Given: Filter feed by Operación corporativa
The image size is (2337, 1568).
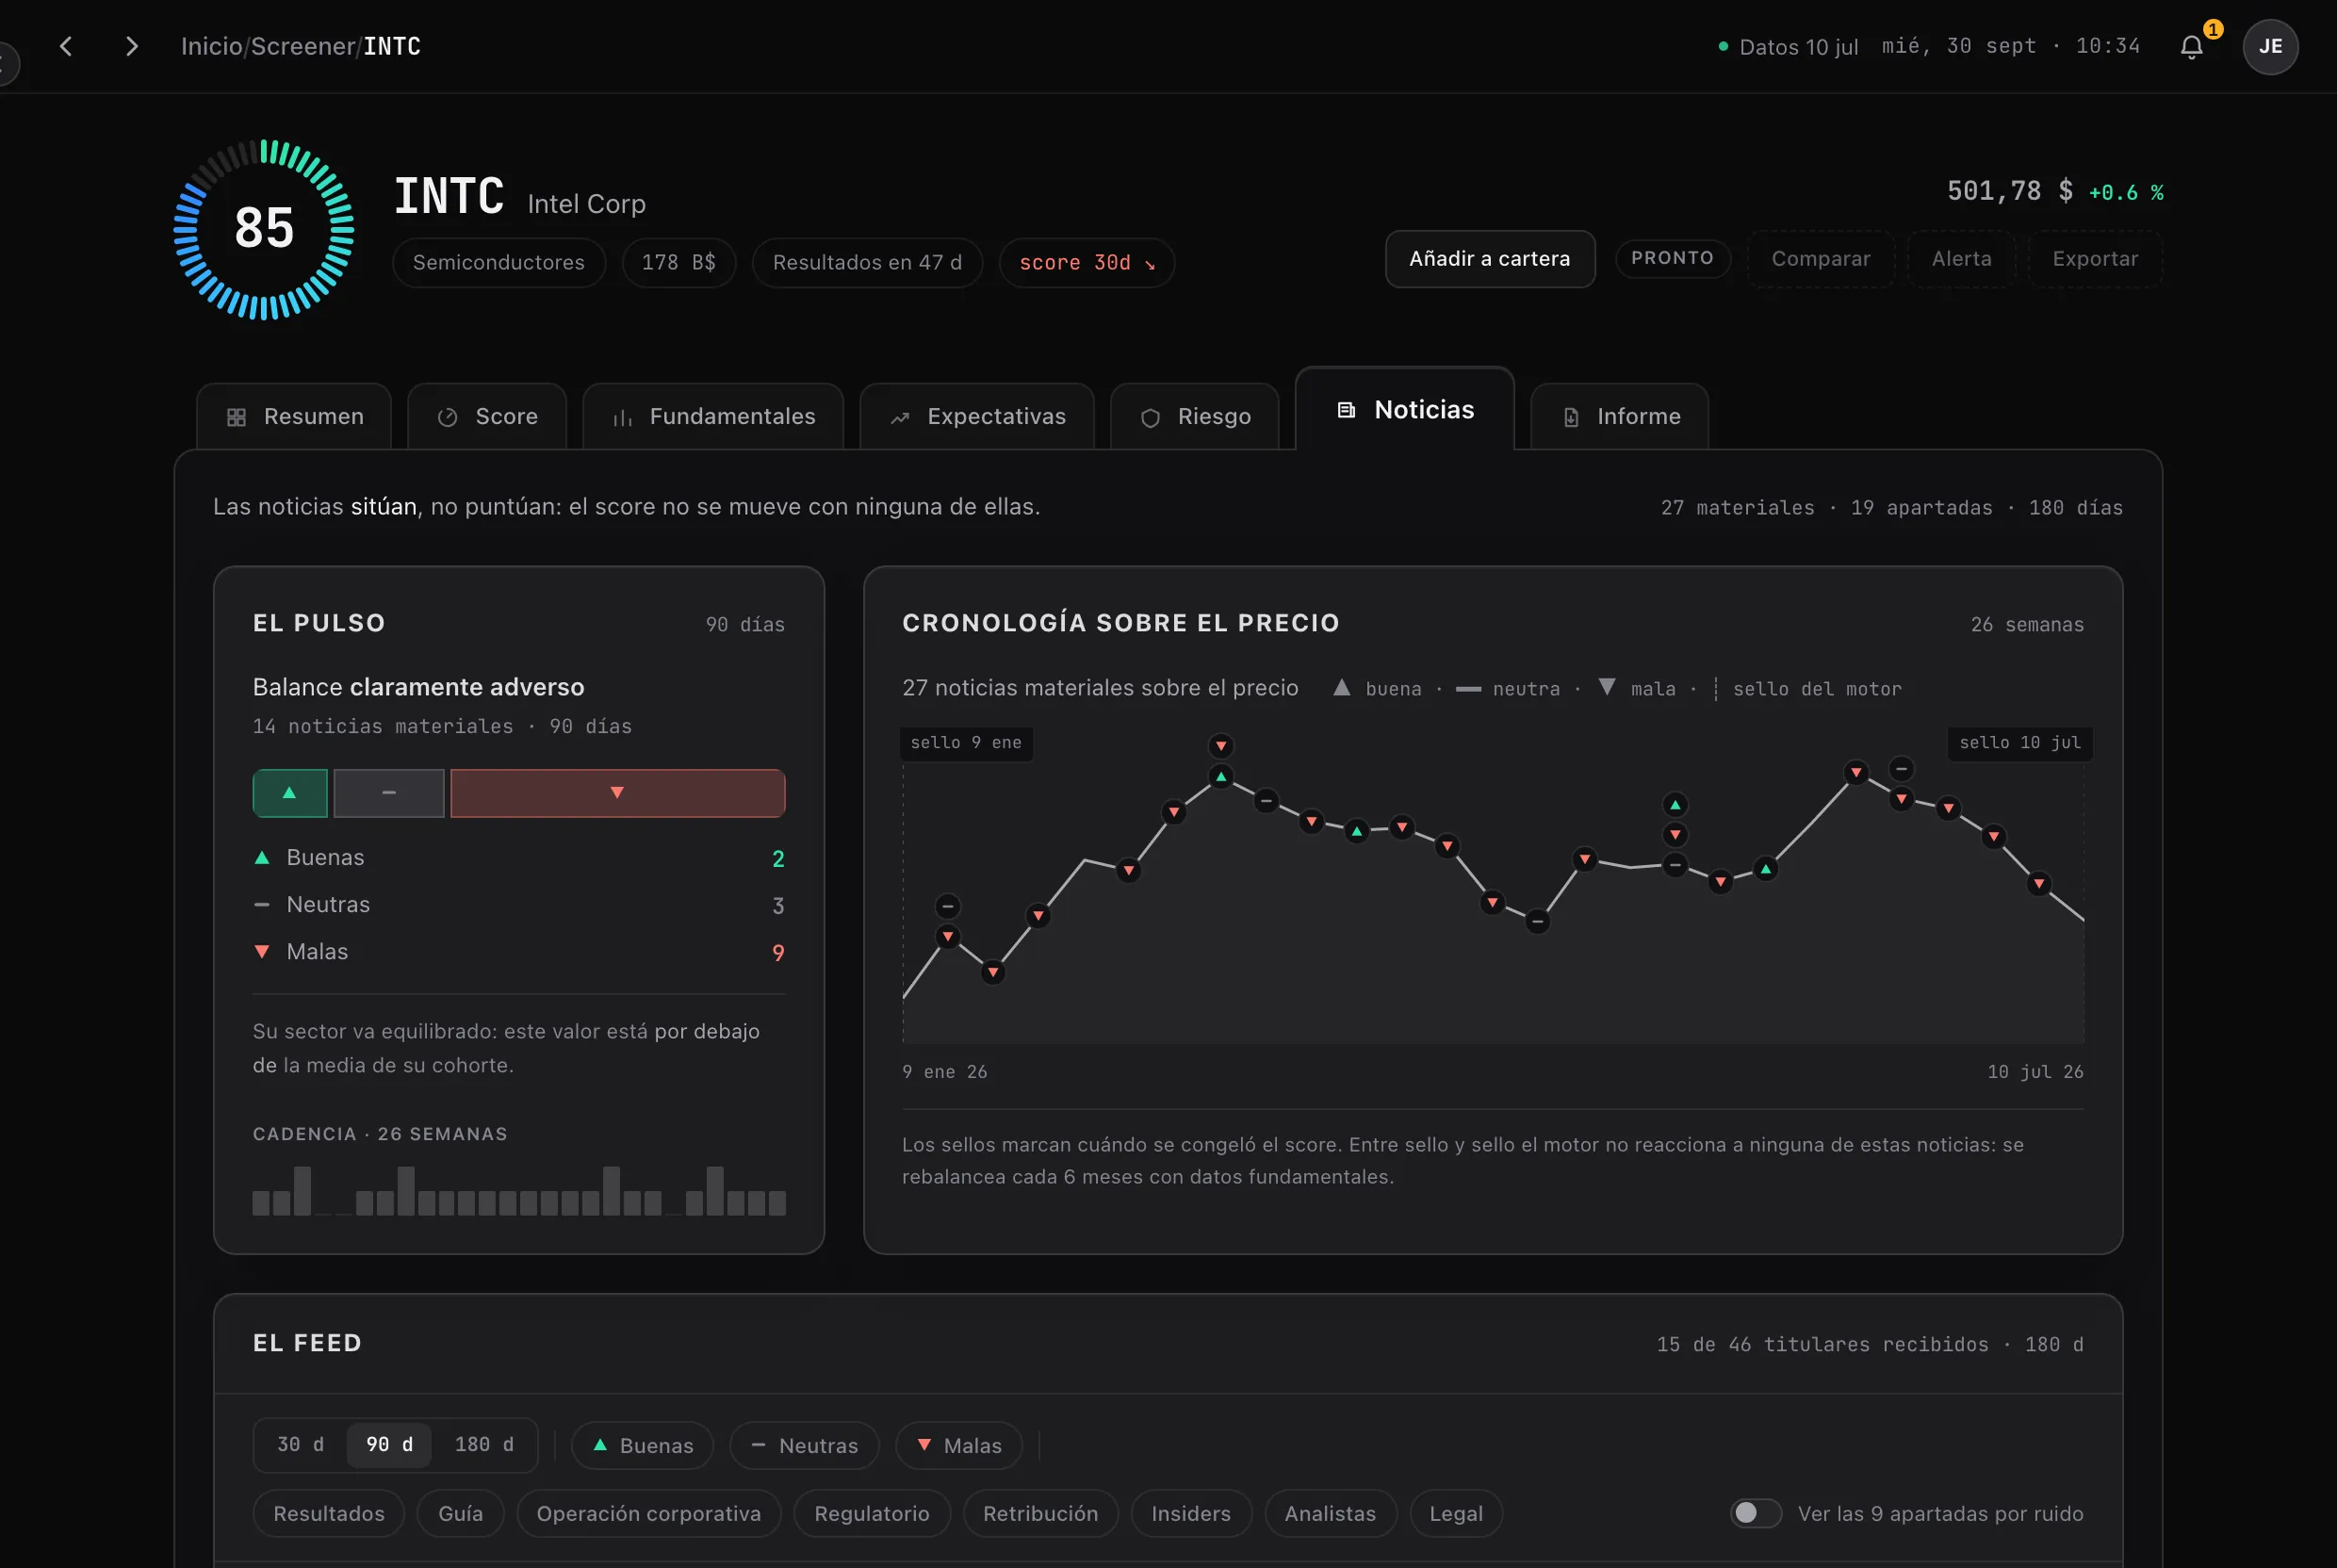Looking at the screenshot, I should coord(649,1514).
